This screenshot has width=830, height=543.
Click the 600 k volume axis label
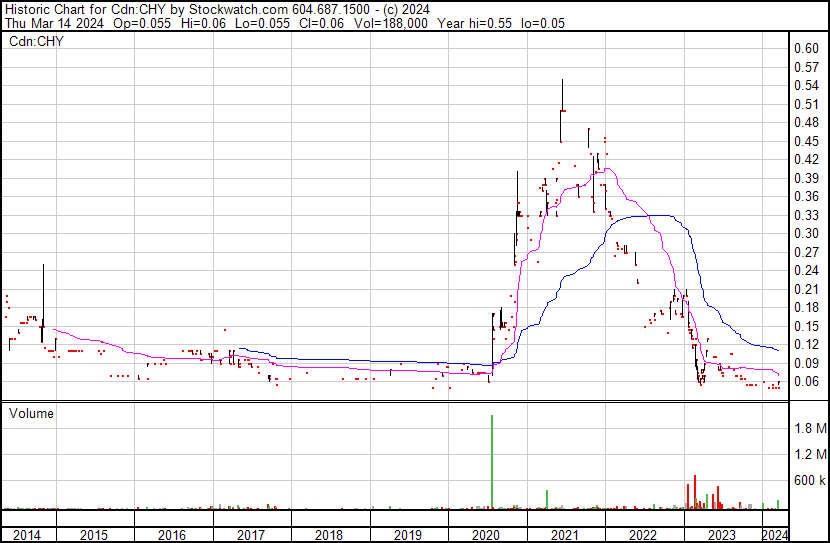click(810, 480)
